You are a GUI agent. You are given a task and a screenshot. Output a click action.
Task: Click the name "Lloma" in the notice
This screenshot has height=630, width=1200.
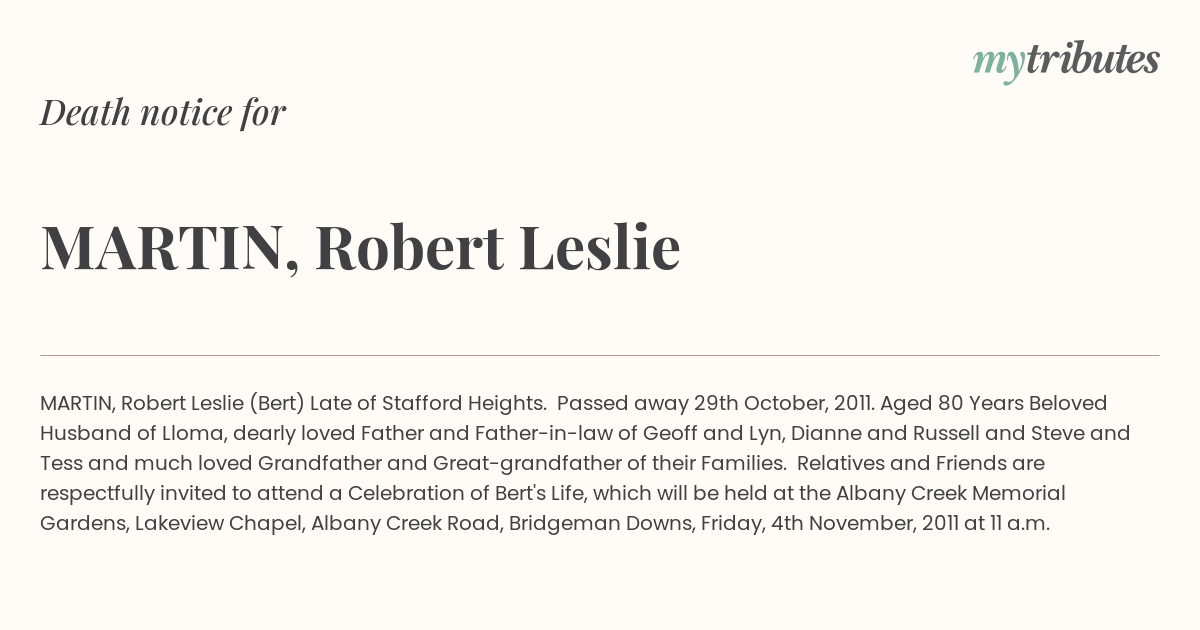196,433
